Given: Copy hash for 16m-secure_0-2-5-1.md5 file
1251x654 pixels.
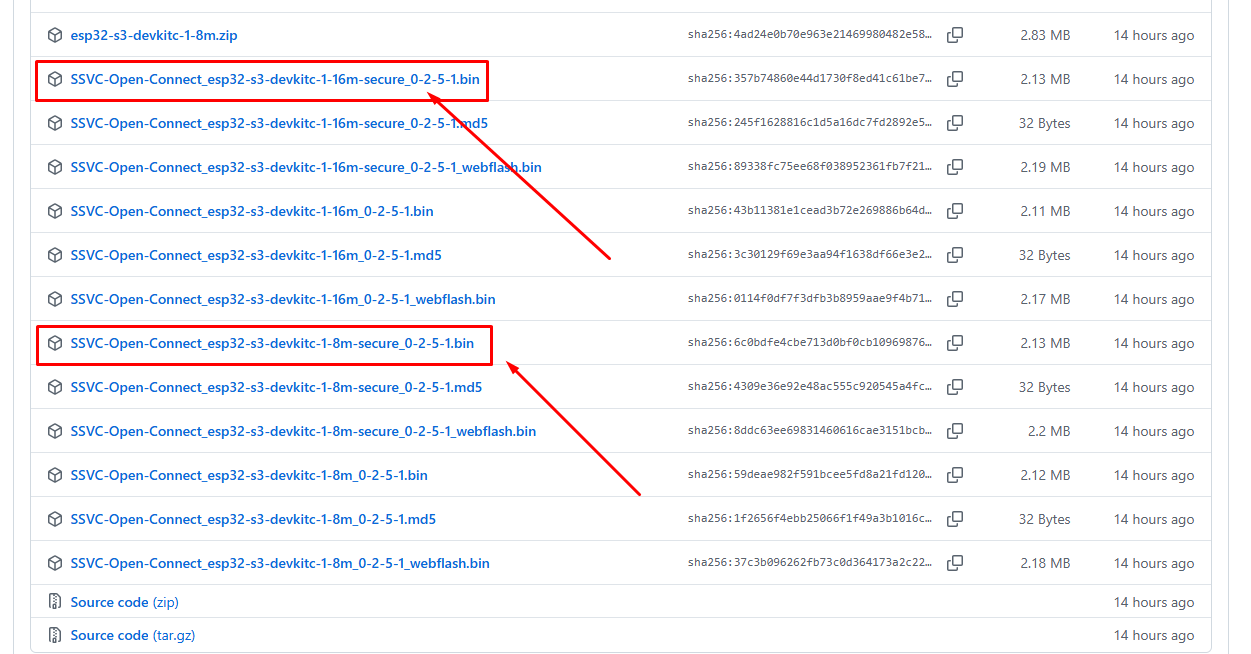Looking at the screenshot, I should 955,123.
